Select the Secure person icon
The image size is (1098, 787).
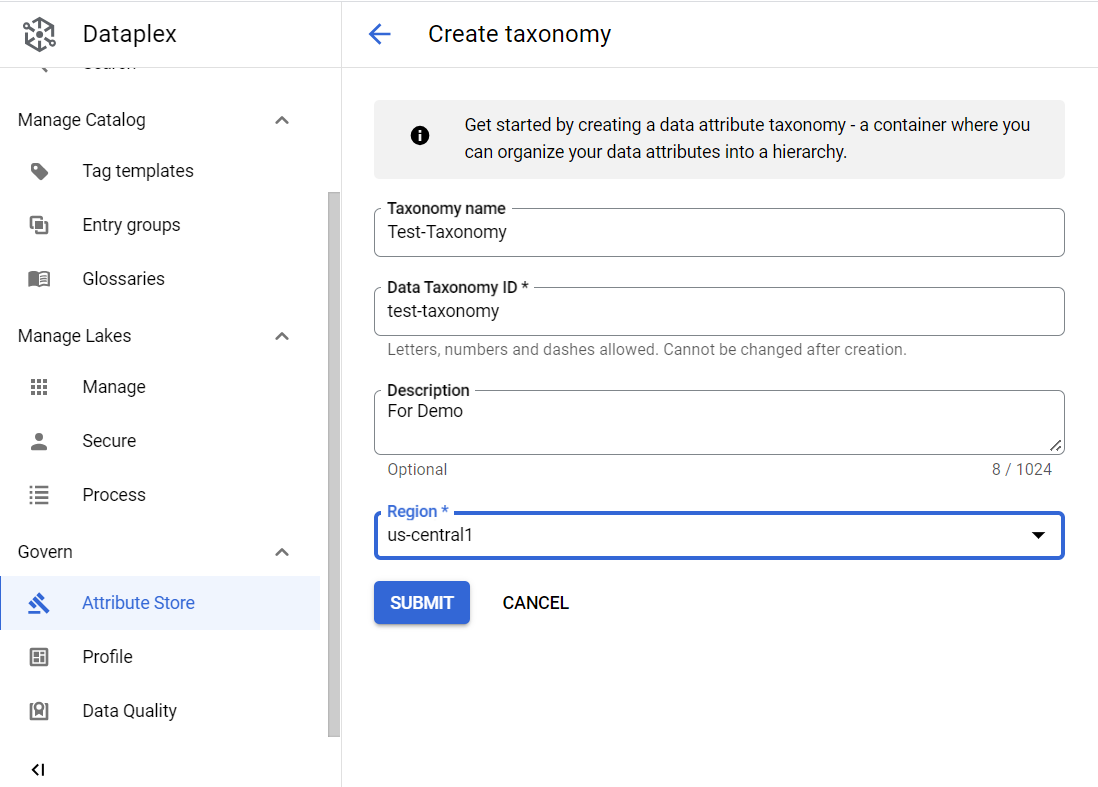tap(39, 441)
